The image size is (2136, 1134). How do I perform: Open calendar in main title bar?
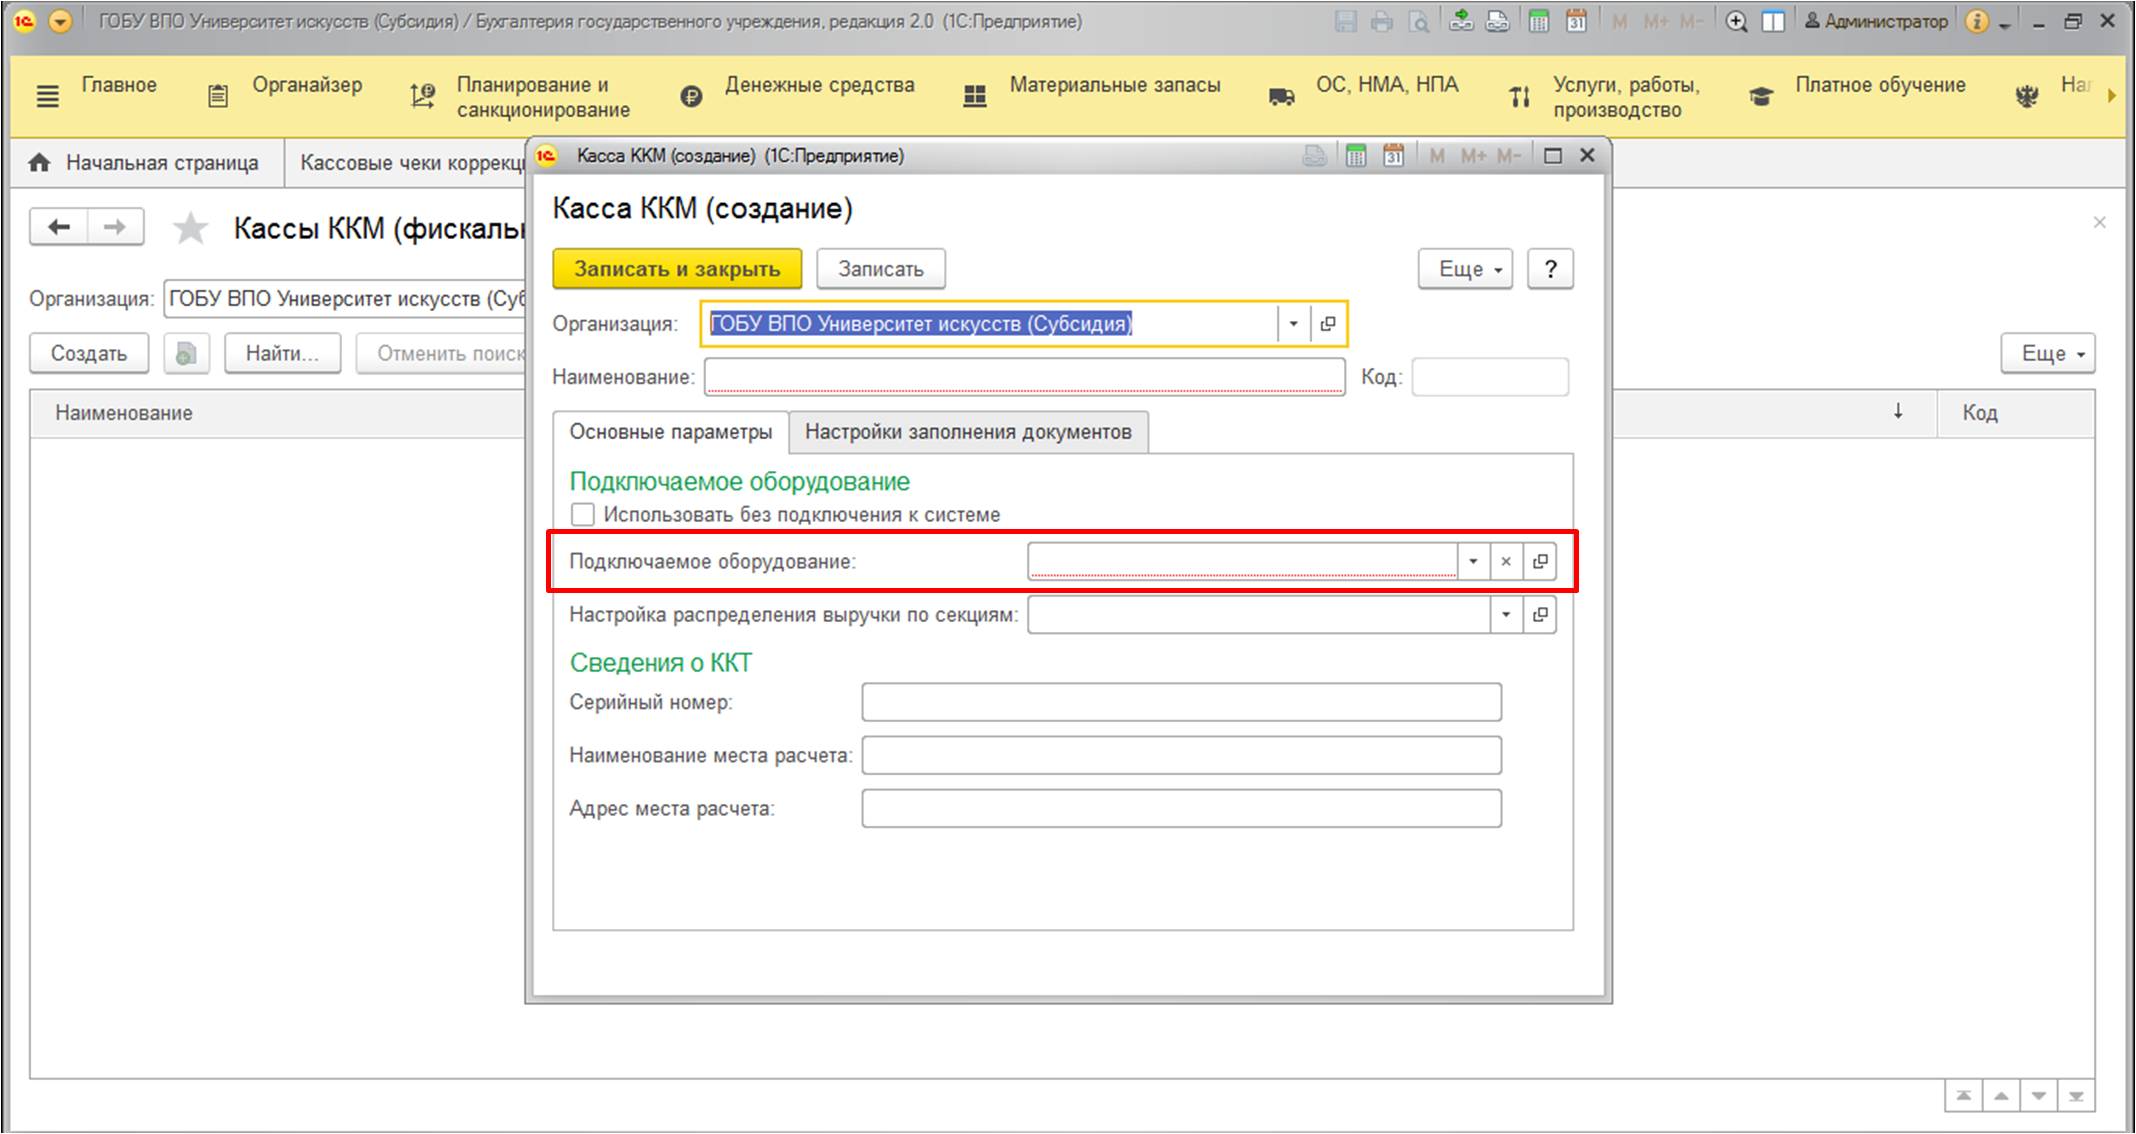pos(1576,21)
